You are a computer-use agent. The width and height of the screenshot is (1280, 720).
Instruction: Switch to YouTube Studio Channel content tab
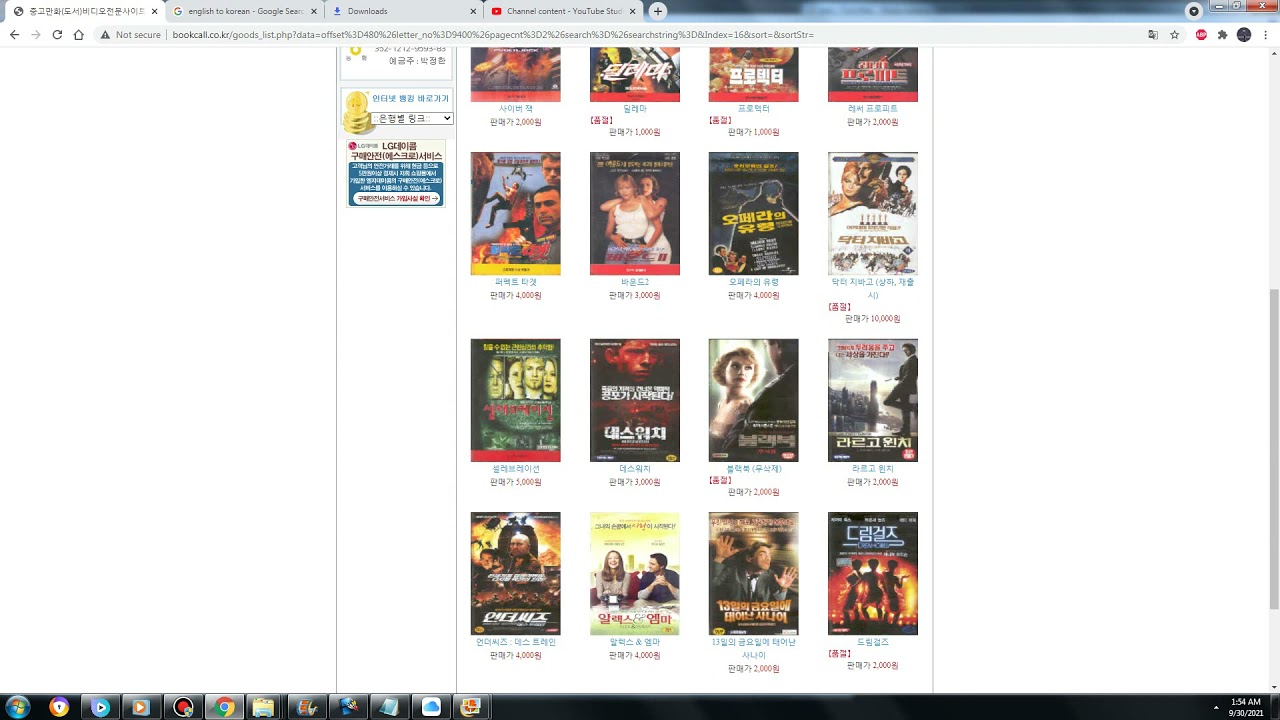tap(564, 11)
